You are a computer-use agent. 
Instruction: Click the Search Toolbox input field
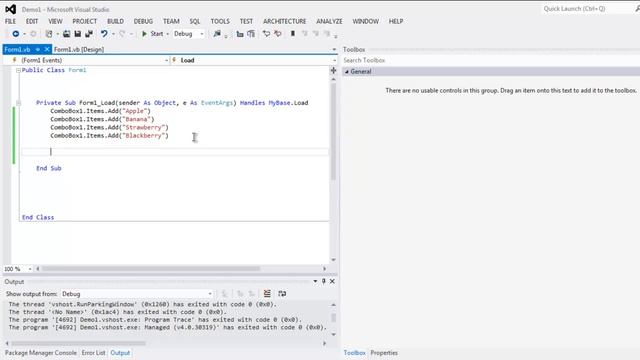[x=491, y=60]
